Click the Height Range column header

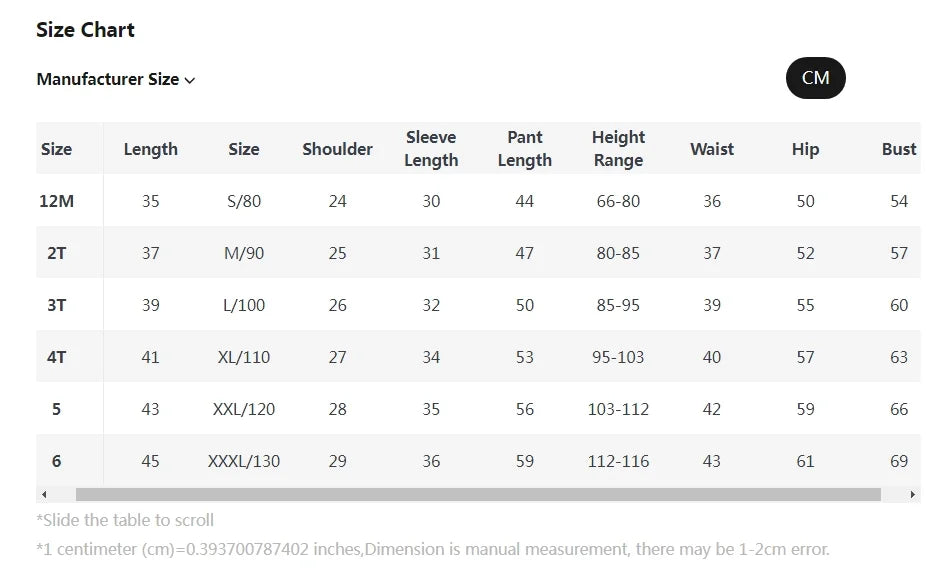tap(618, 149)
